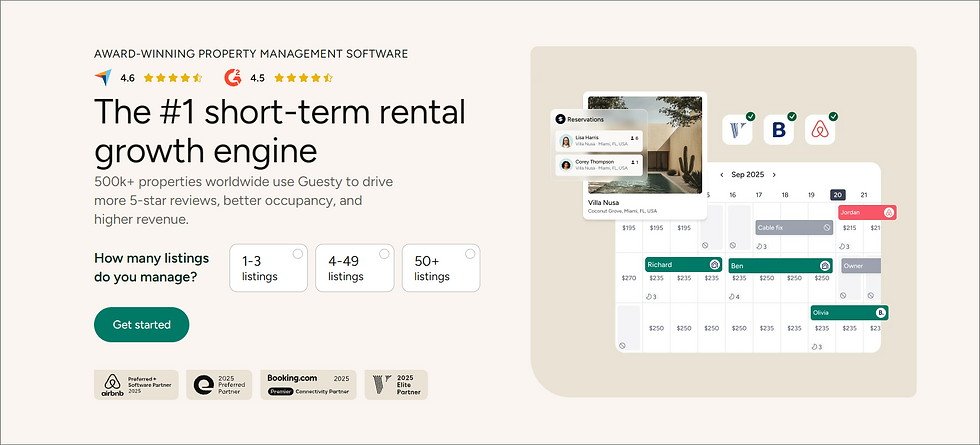Viewport: 980px width, 445px height.
Task: Click the minimum nights 4 icon under Ben
Action: tap(731, 296)
